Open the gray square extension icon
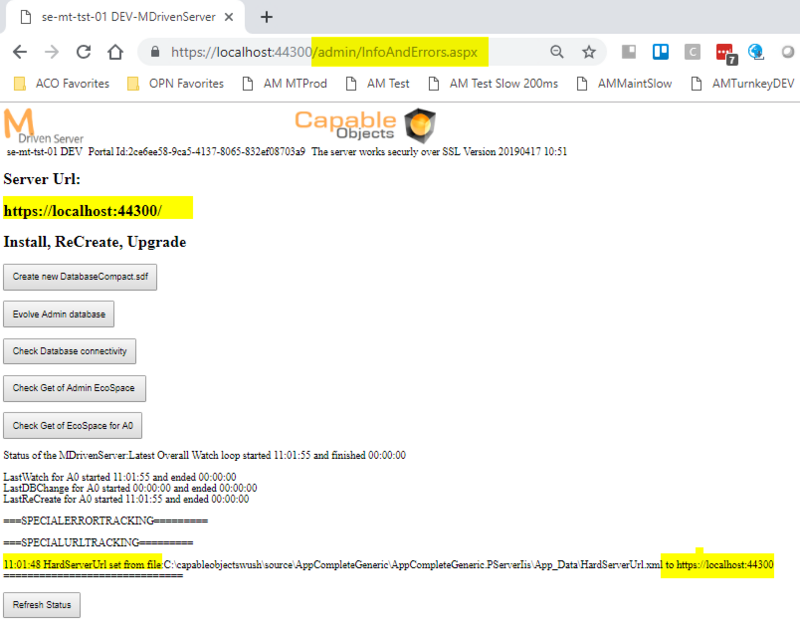Viewport: 800px width, 626px height. (629, 52)
